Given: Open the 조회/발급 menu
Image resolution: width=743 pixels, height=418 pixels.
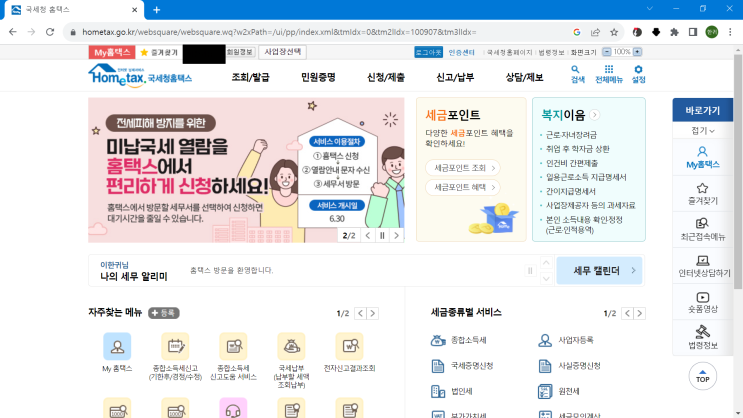Looking at the screenshot, I should [250, 77].
